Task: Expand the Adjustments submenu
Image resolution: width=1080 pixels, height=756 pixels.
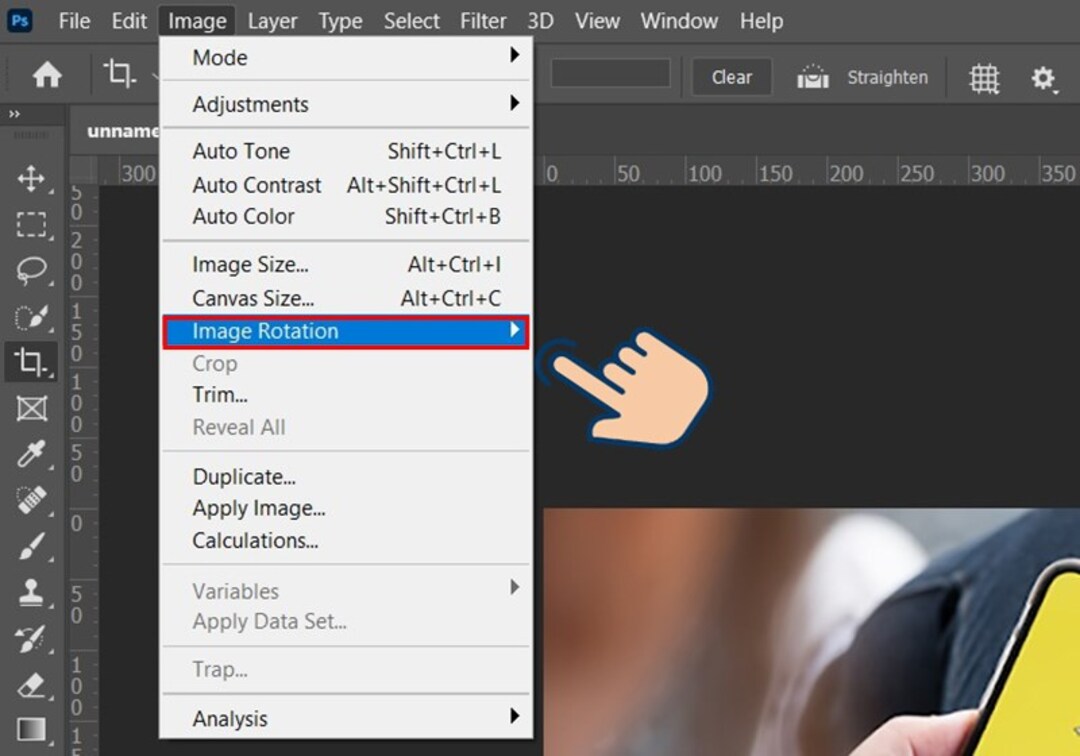Action: click(x=346, y=104)
